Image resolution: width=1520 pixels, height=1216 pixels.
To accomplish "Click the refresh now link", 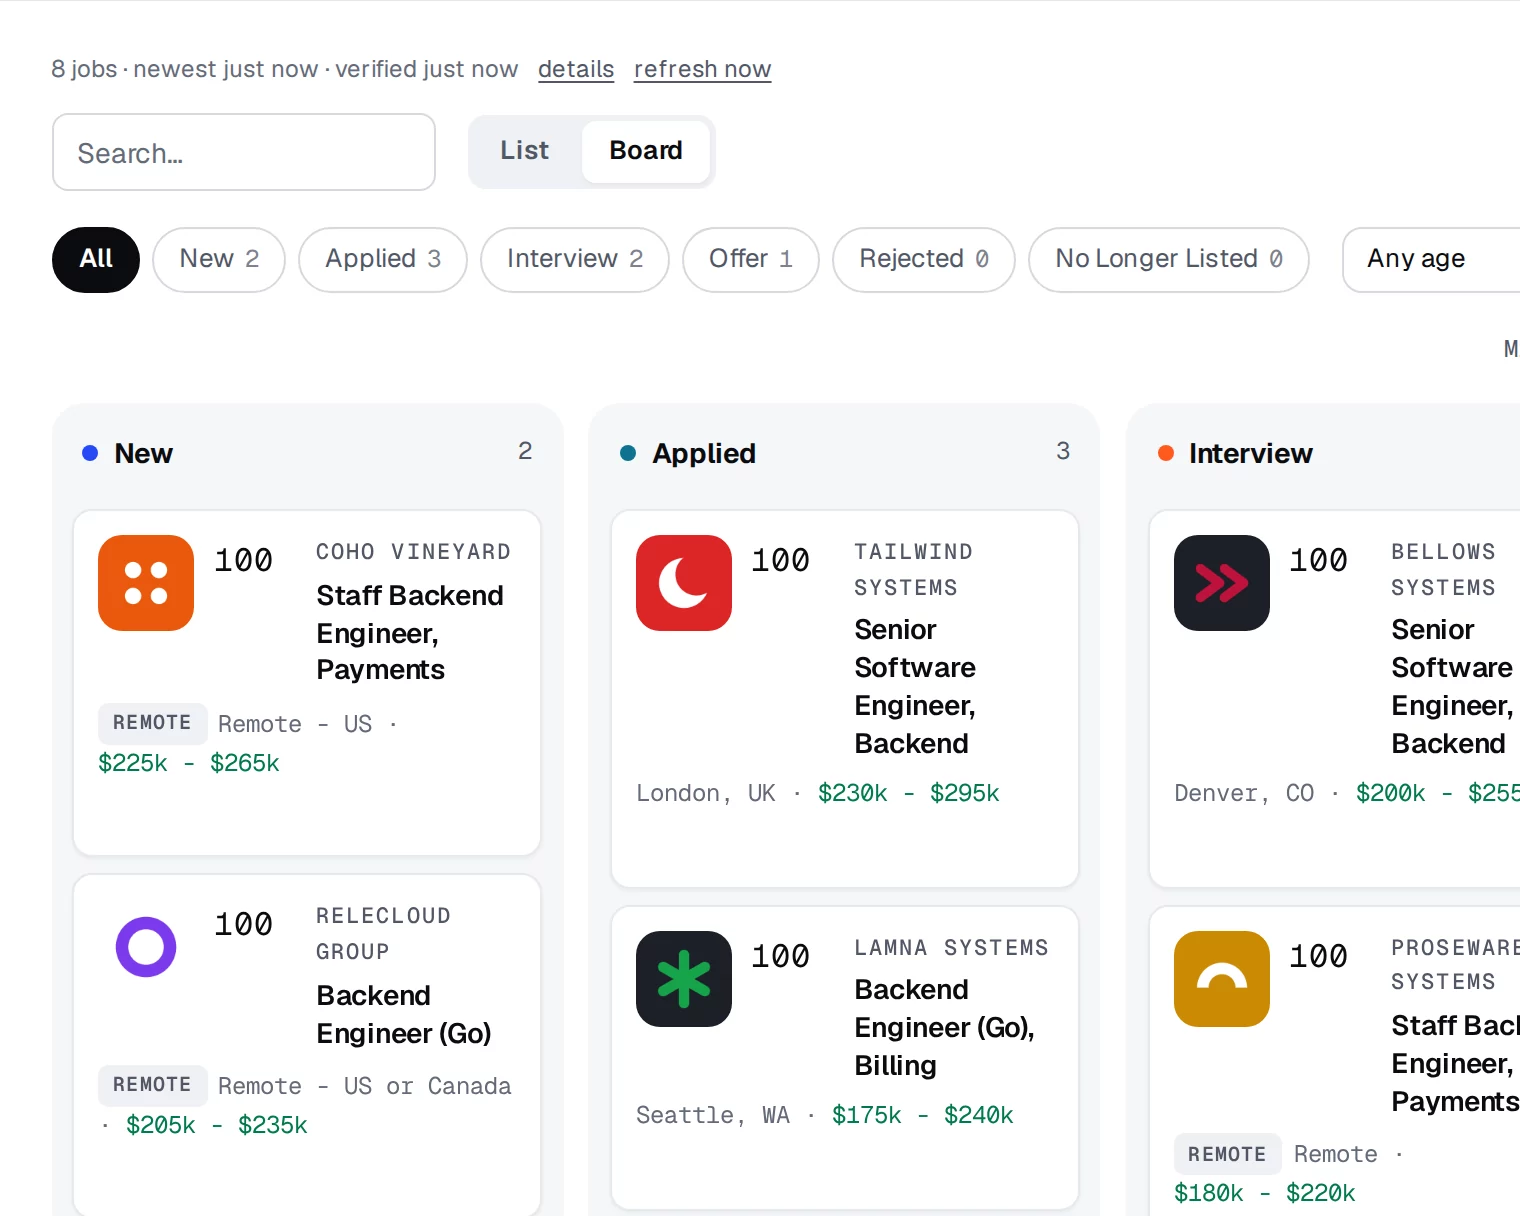I will point(703,69).
